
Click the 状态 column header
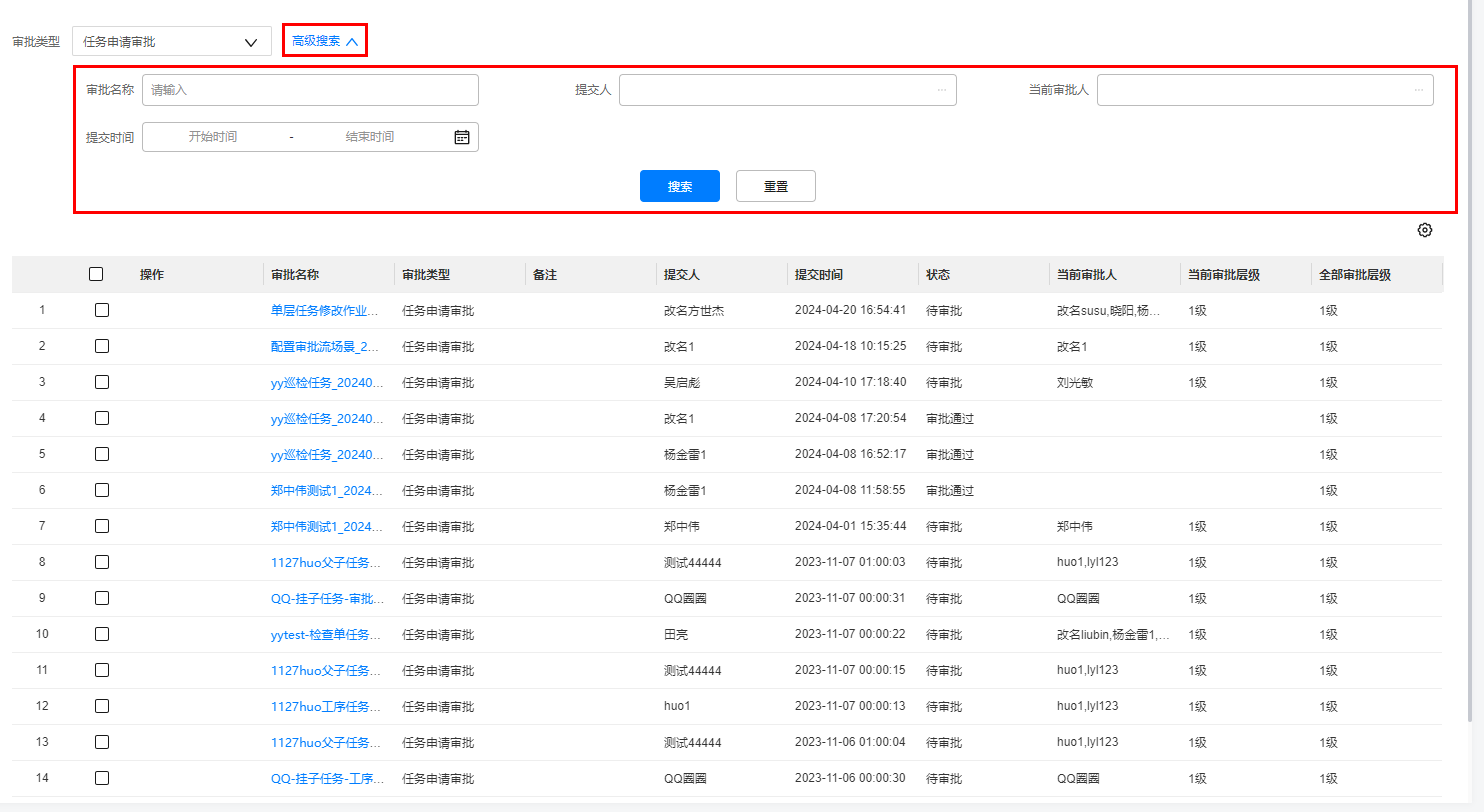[x=938, y=274]
